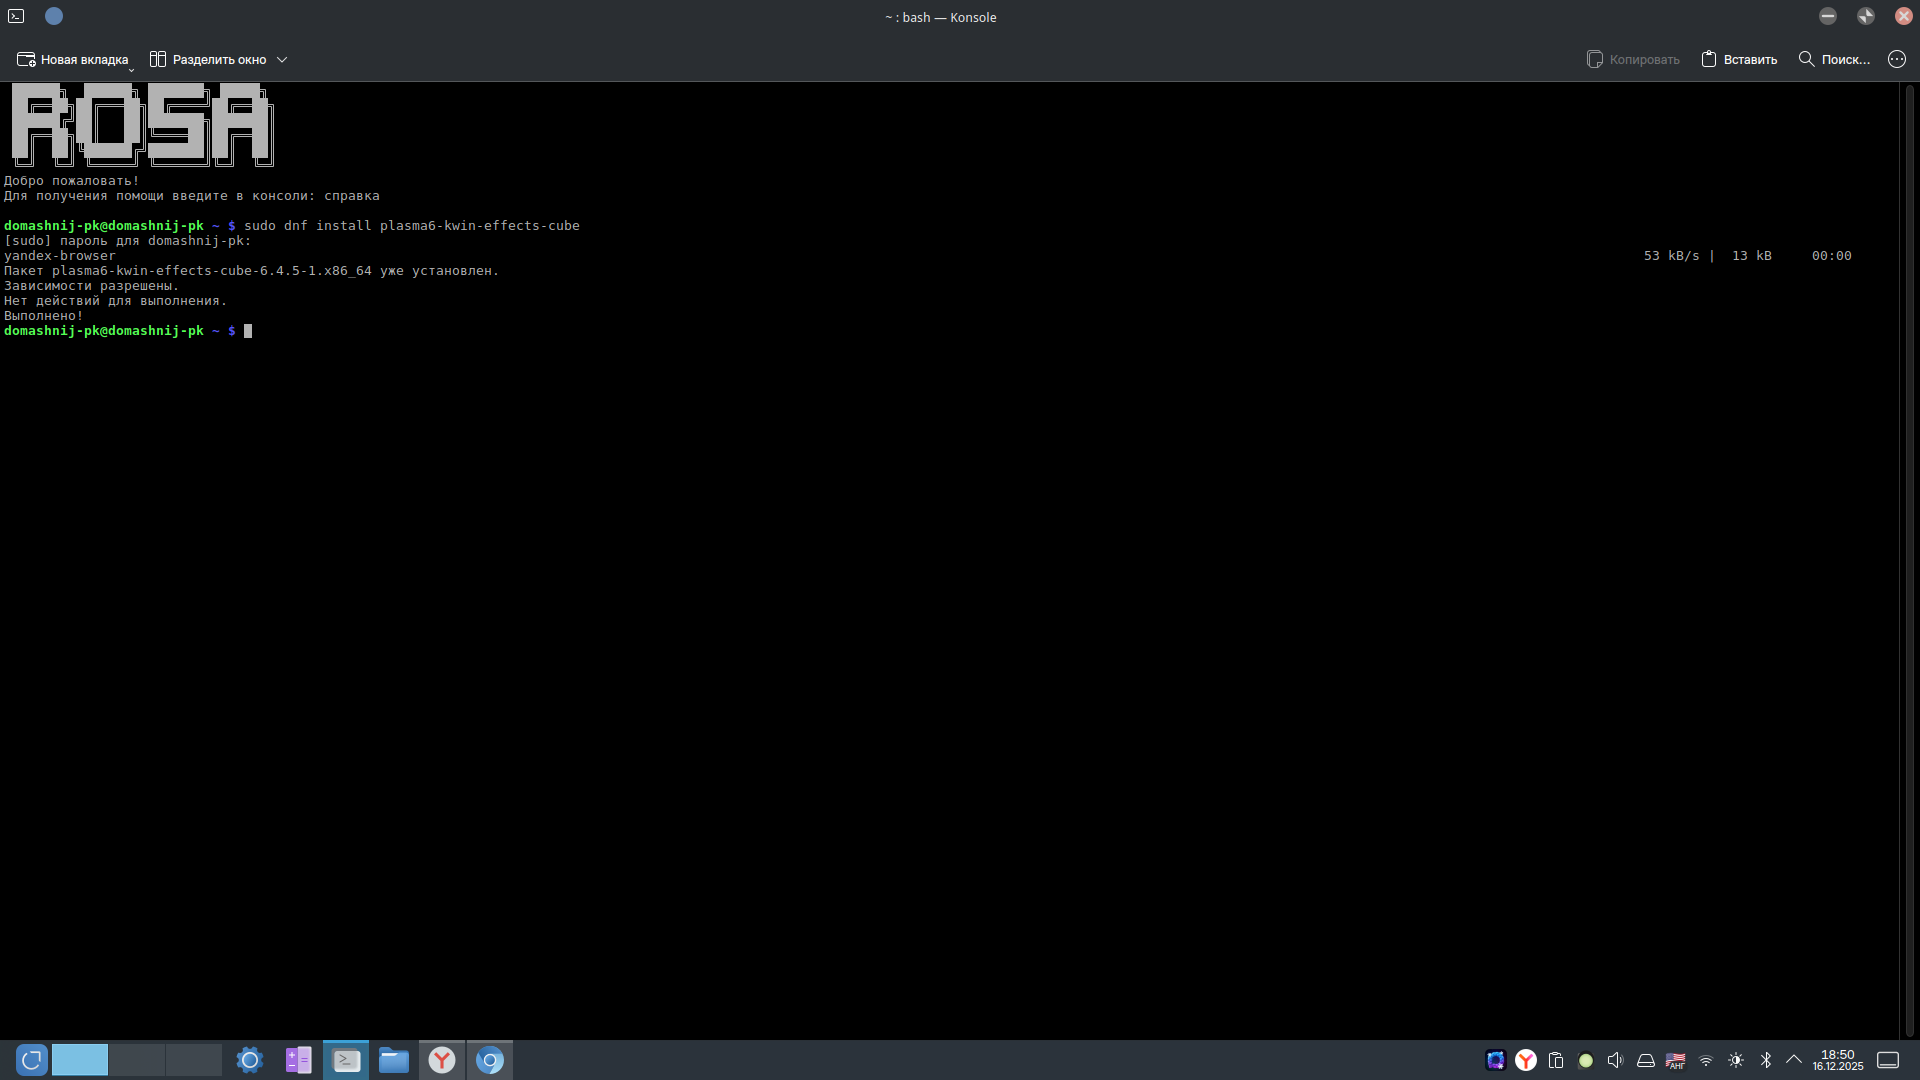Open the Konsole hamburger menu icon
This screenshot has height=1080, width=1920.
[1896, 59]
